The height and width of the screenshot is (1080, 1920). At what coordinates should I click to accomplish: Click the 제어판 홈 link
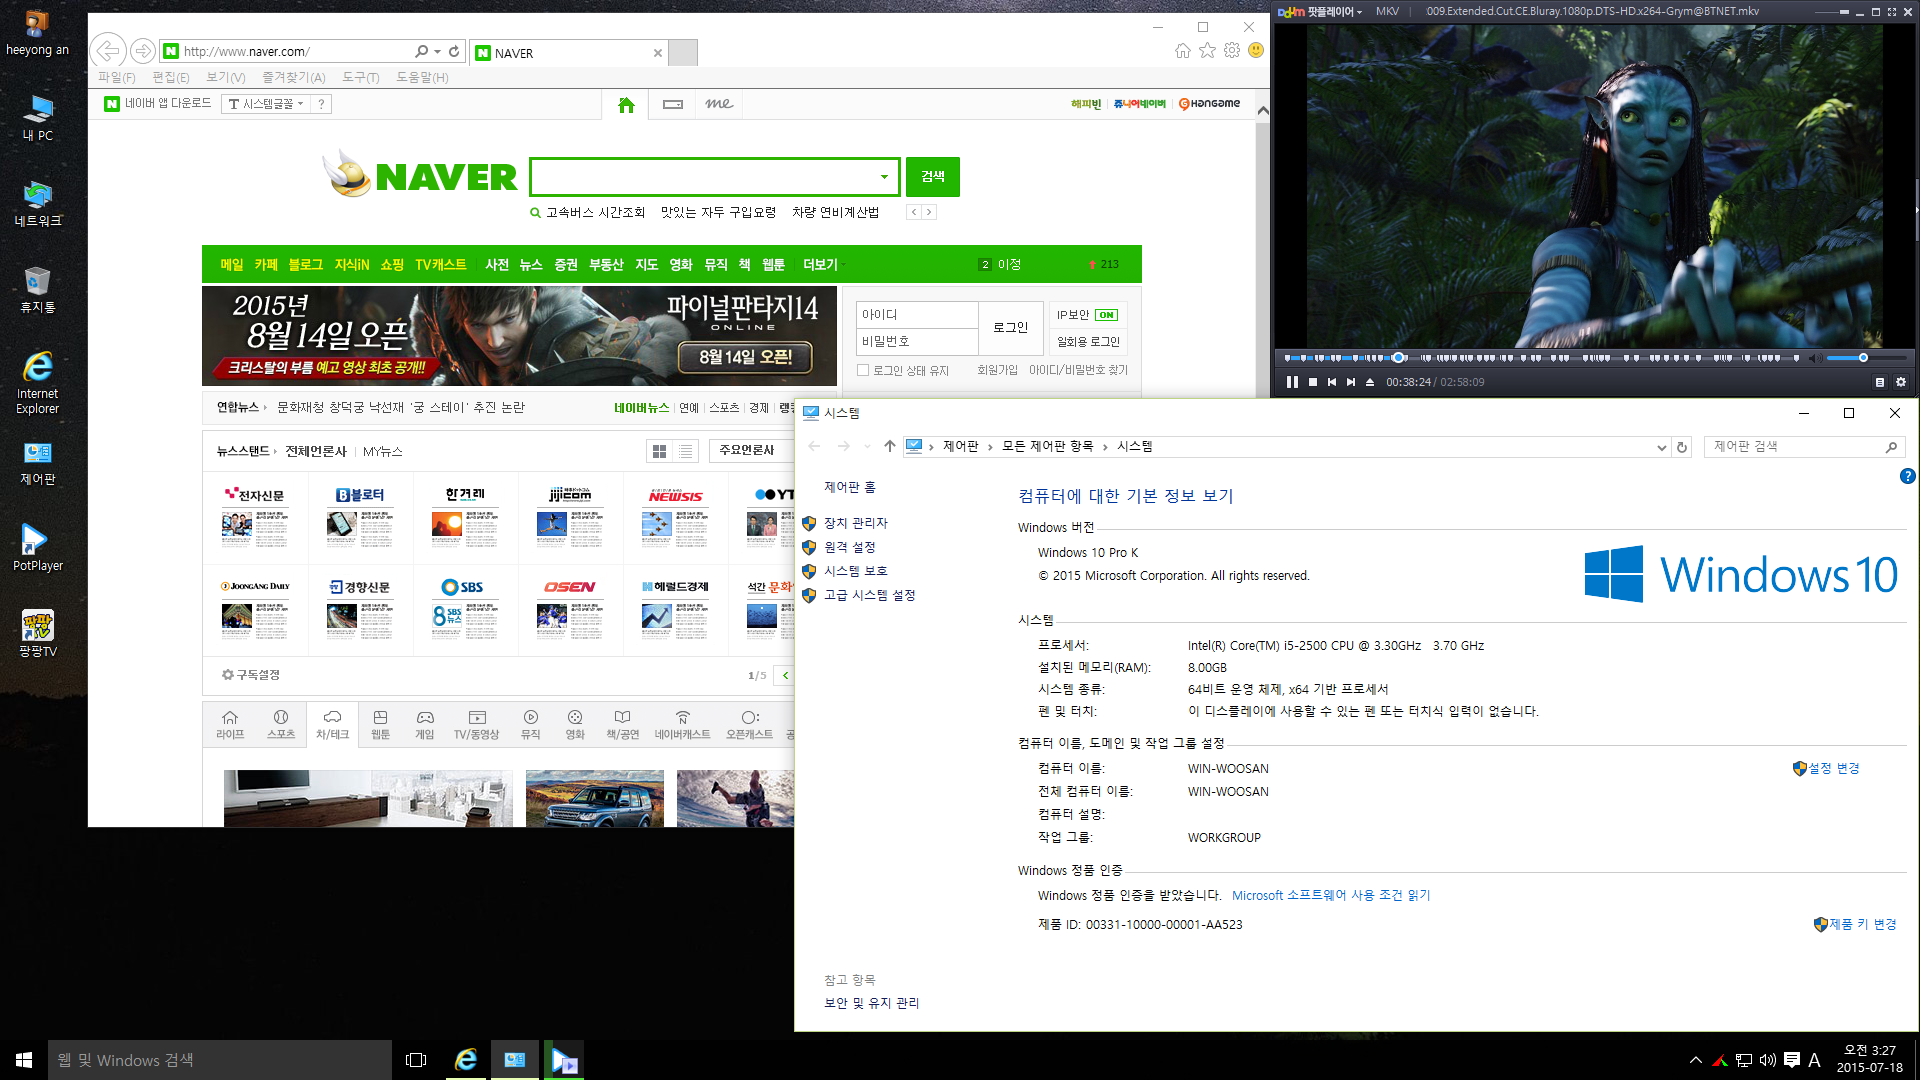pos(850,488)
